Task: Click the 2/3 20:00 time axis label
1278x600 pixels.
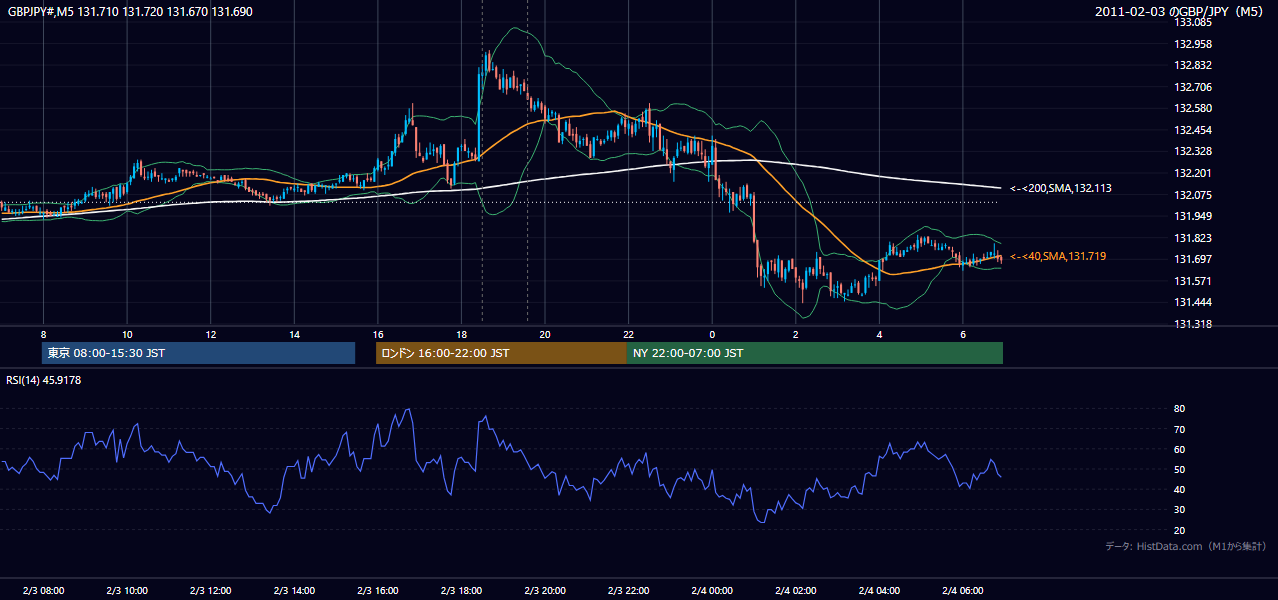Action: click(x=545, y=591)
